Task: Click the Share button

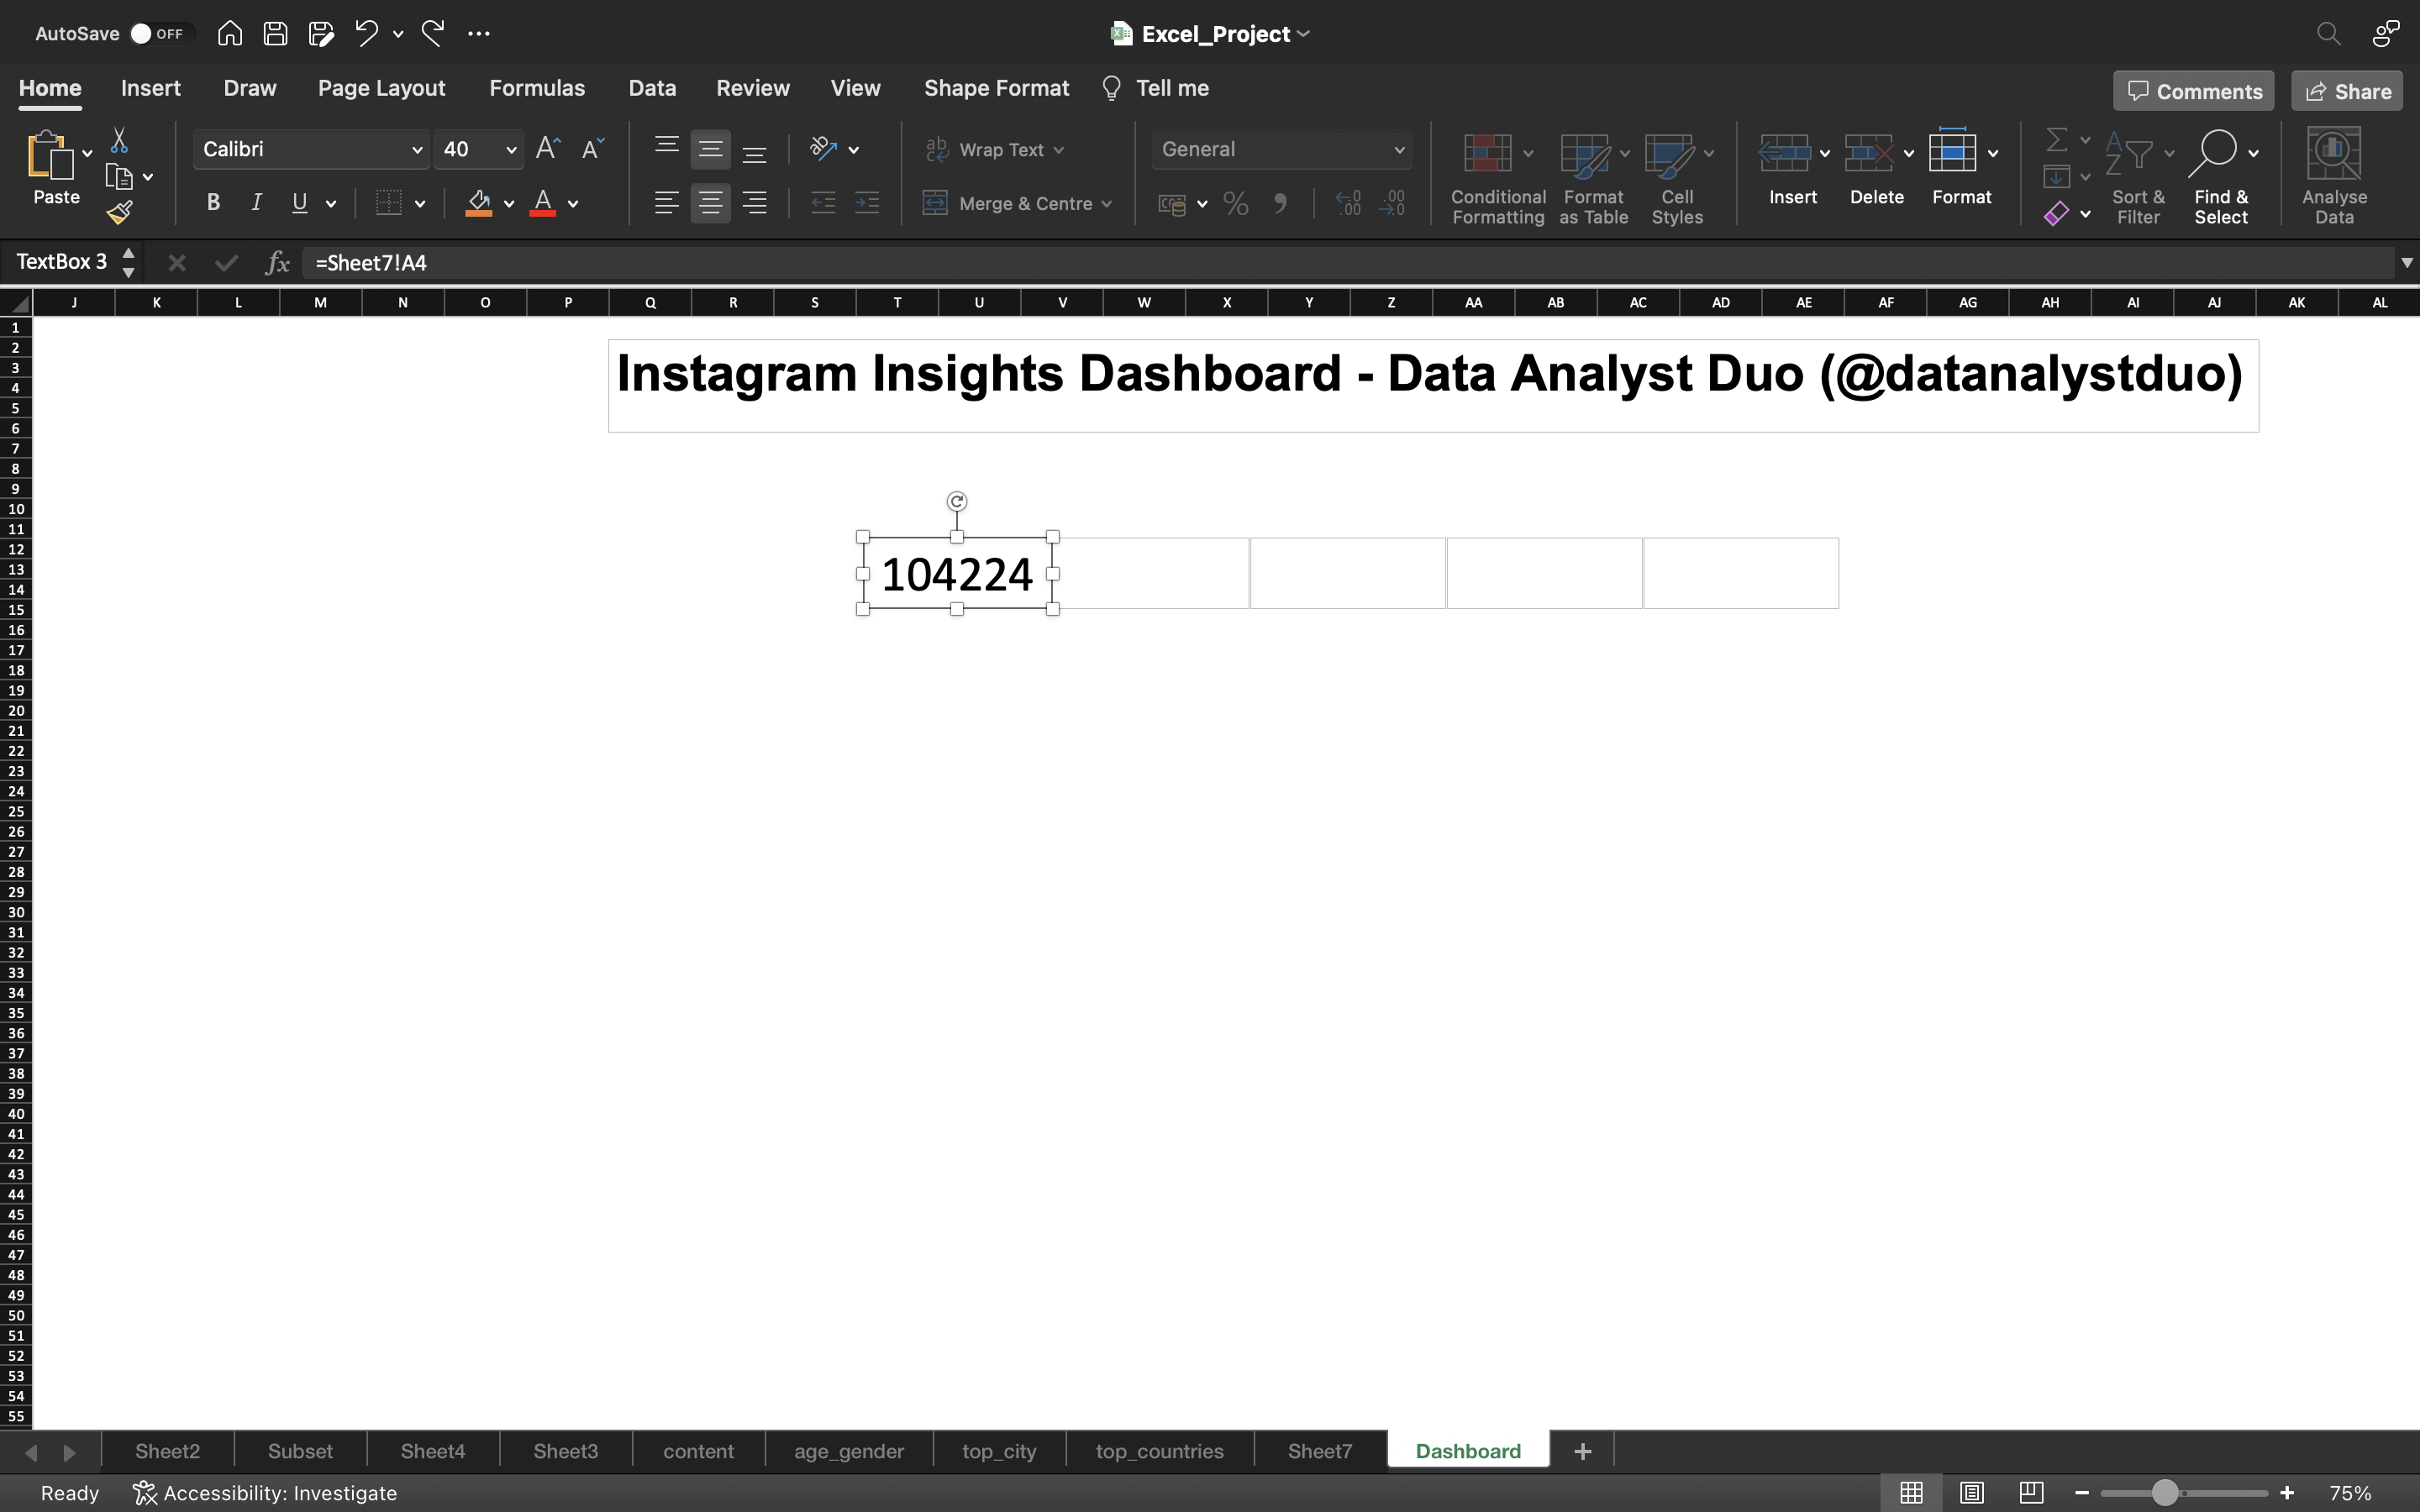Action: pyautogui.click(x=2347, y=91)
